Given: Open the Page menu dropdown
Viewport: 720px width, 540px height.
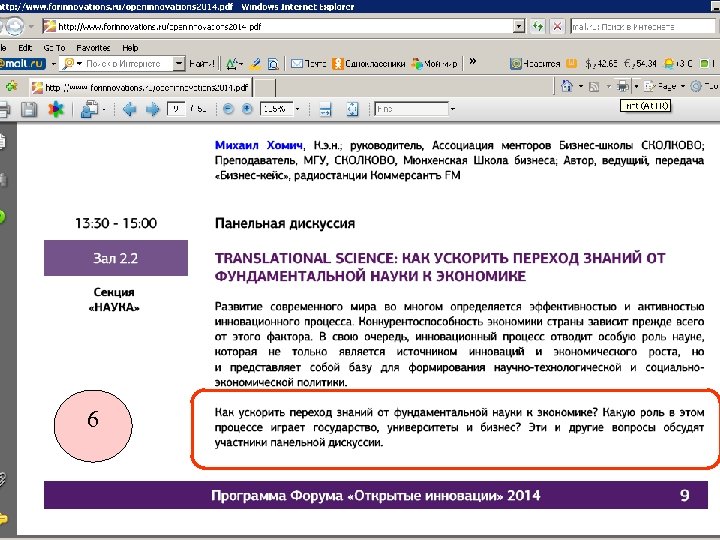Looking at the screenshot, I should pos(664,86).
